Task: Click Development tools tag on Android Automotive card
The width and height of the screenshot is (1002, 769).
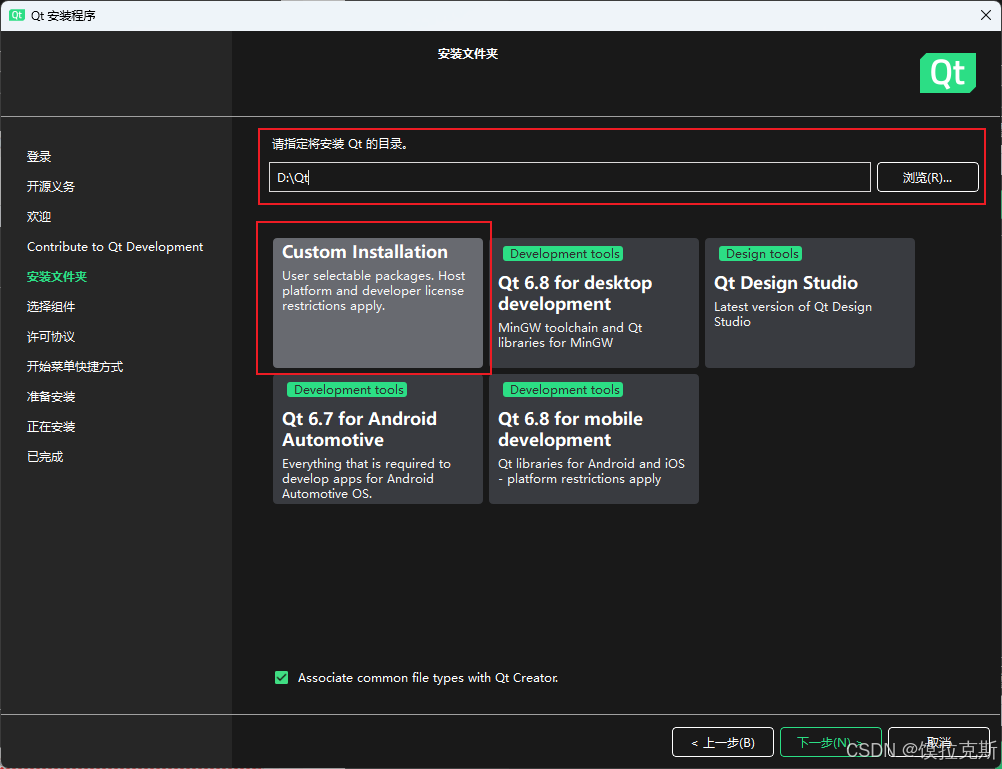Action: pos(347,390)
